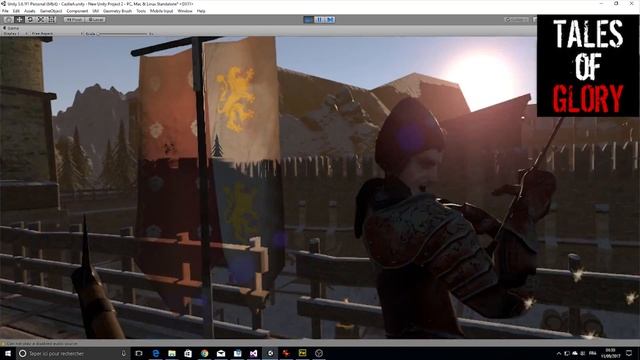Screen dimensions: 640x360
Task: Open the Display 1 dropdown
Action: [x=16, y=33]
